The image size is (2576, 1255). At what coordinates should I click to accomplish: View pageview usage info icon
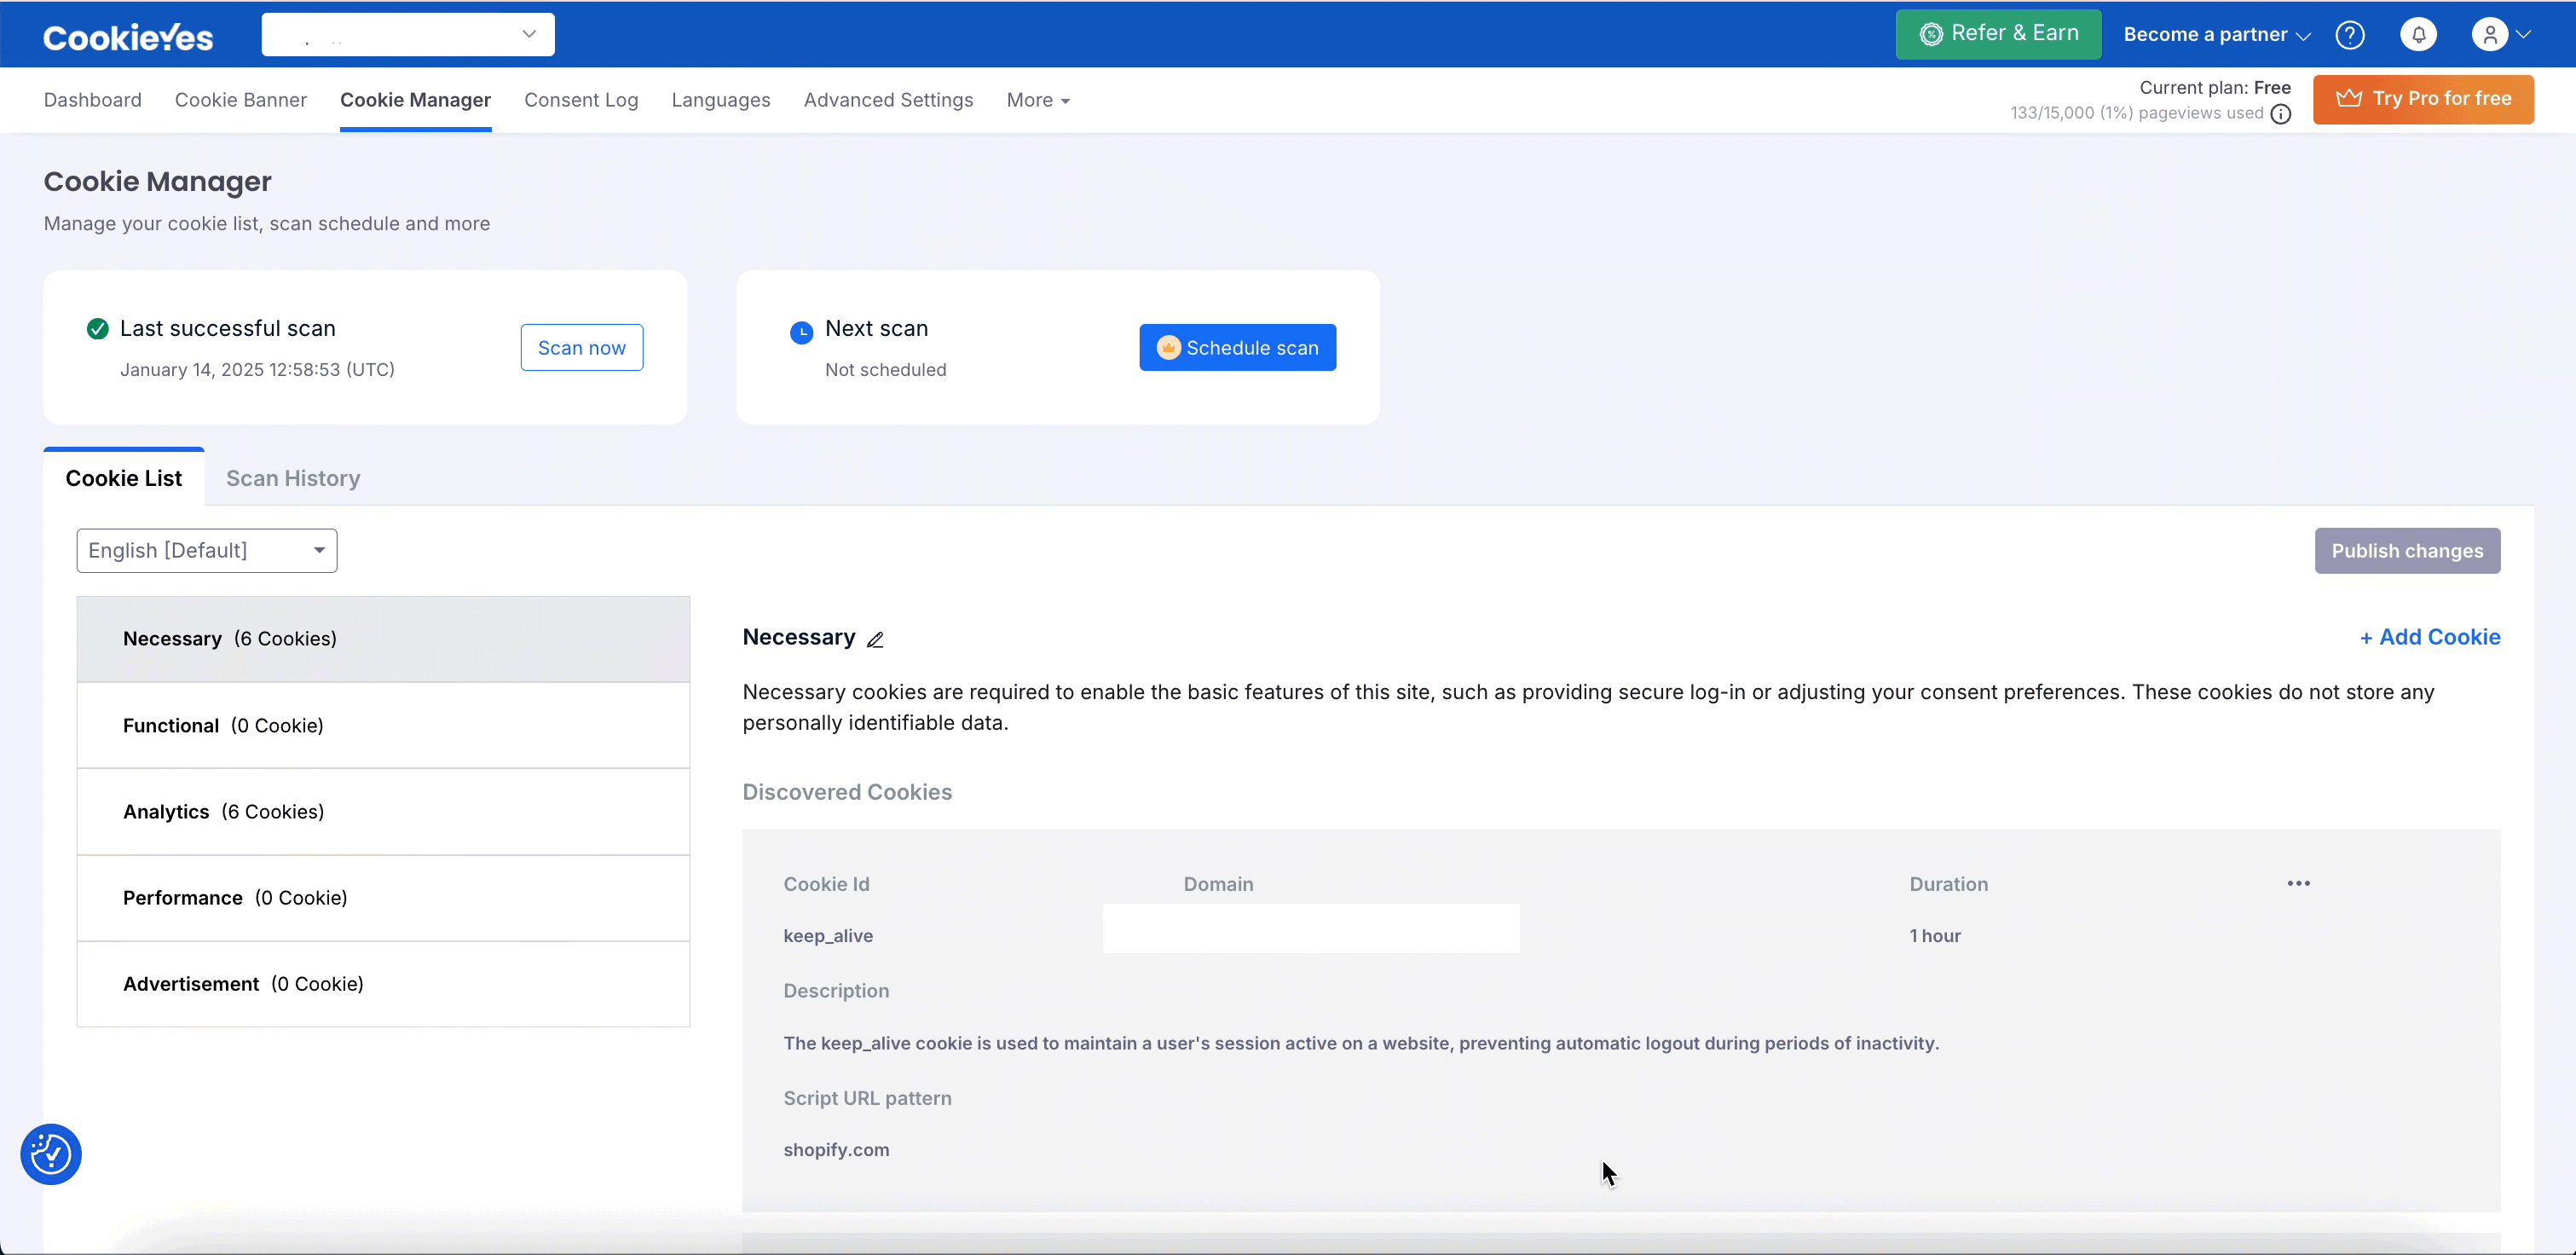[x=2281, y=113]
